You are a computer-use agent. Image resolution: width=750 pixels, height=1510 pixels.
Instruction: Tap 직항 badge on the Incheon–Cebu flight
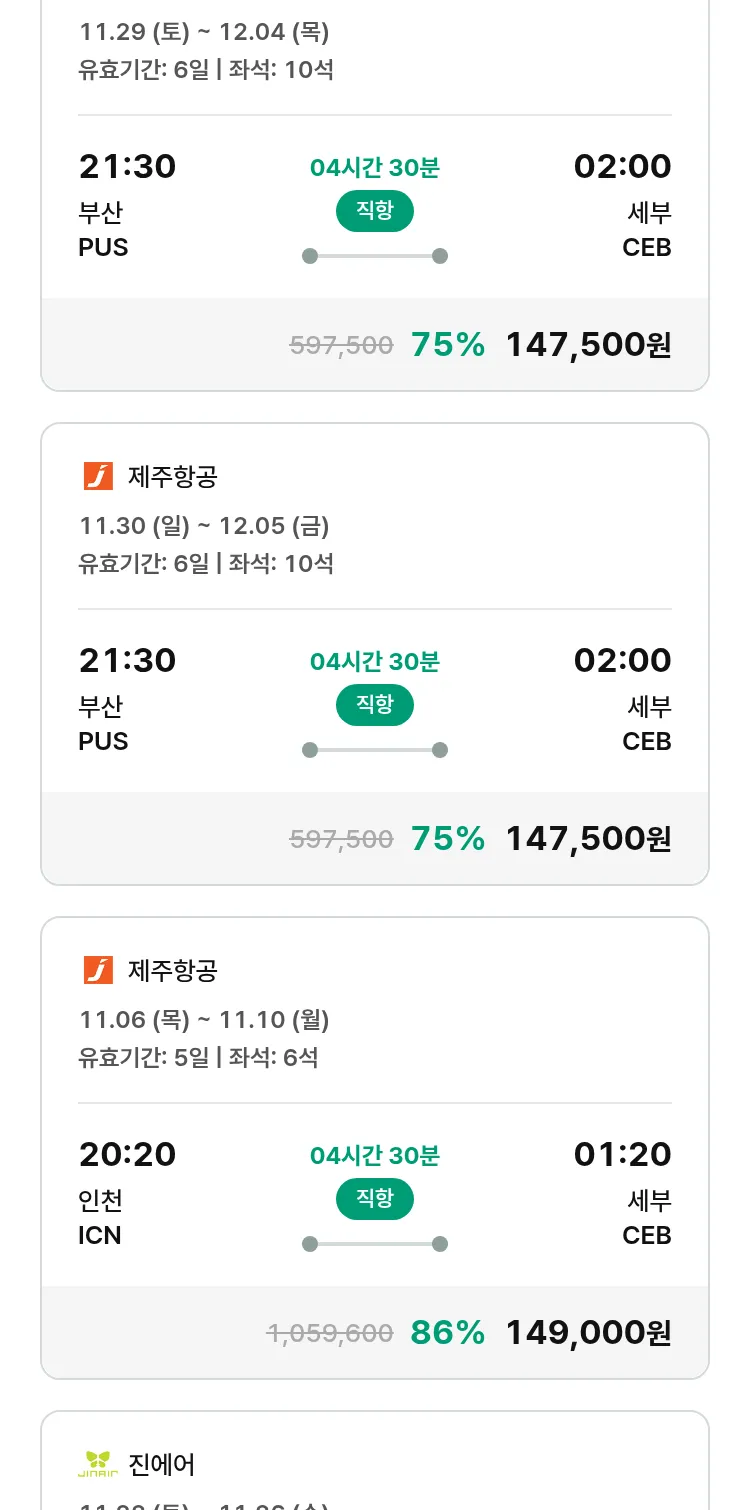pyautogui.click(x=374, y=1199)
